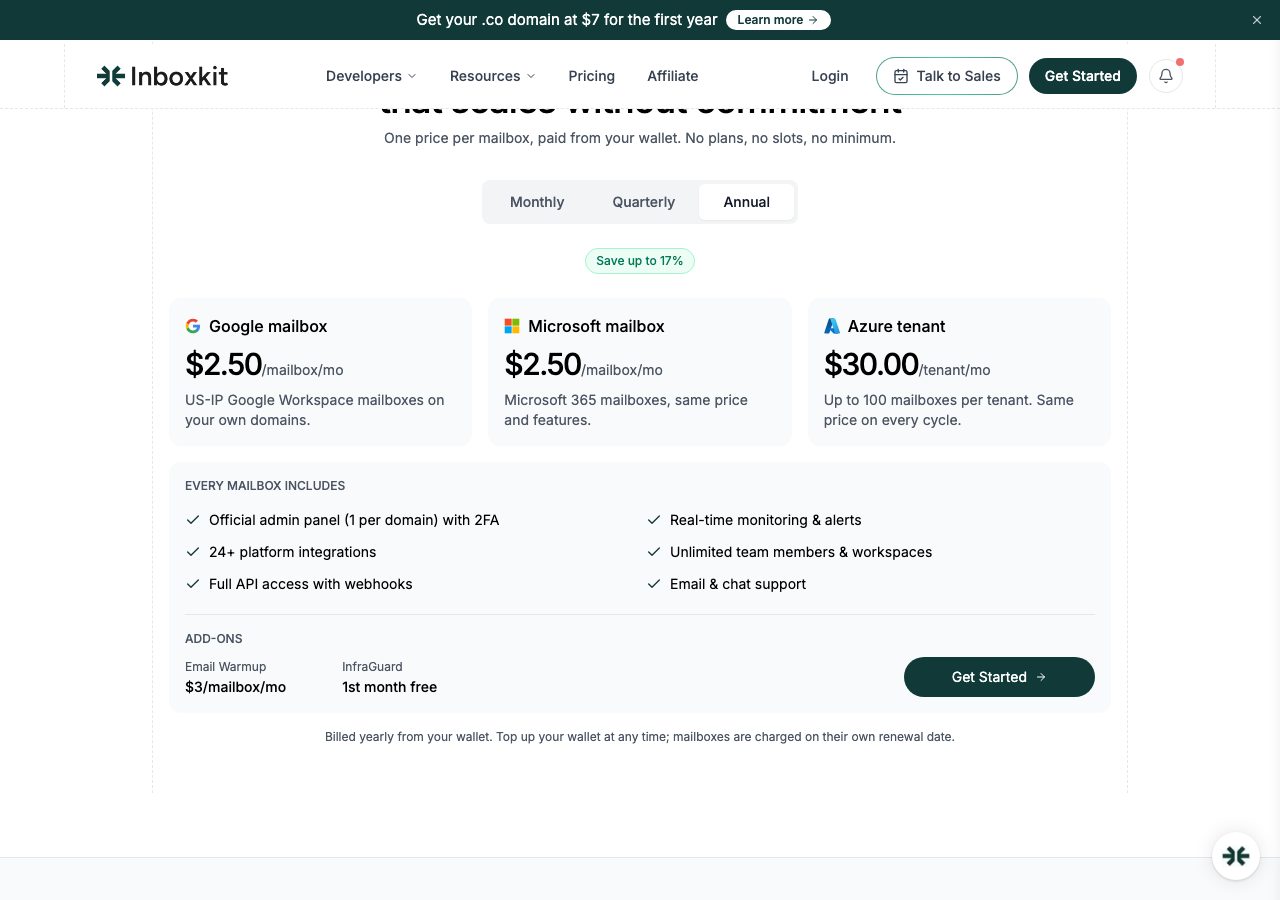The height and width of the screenshot is (900, 1280).
Task: Click the Microsoft logo icon
Action: pyautogui.click(x=512, y=326)
